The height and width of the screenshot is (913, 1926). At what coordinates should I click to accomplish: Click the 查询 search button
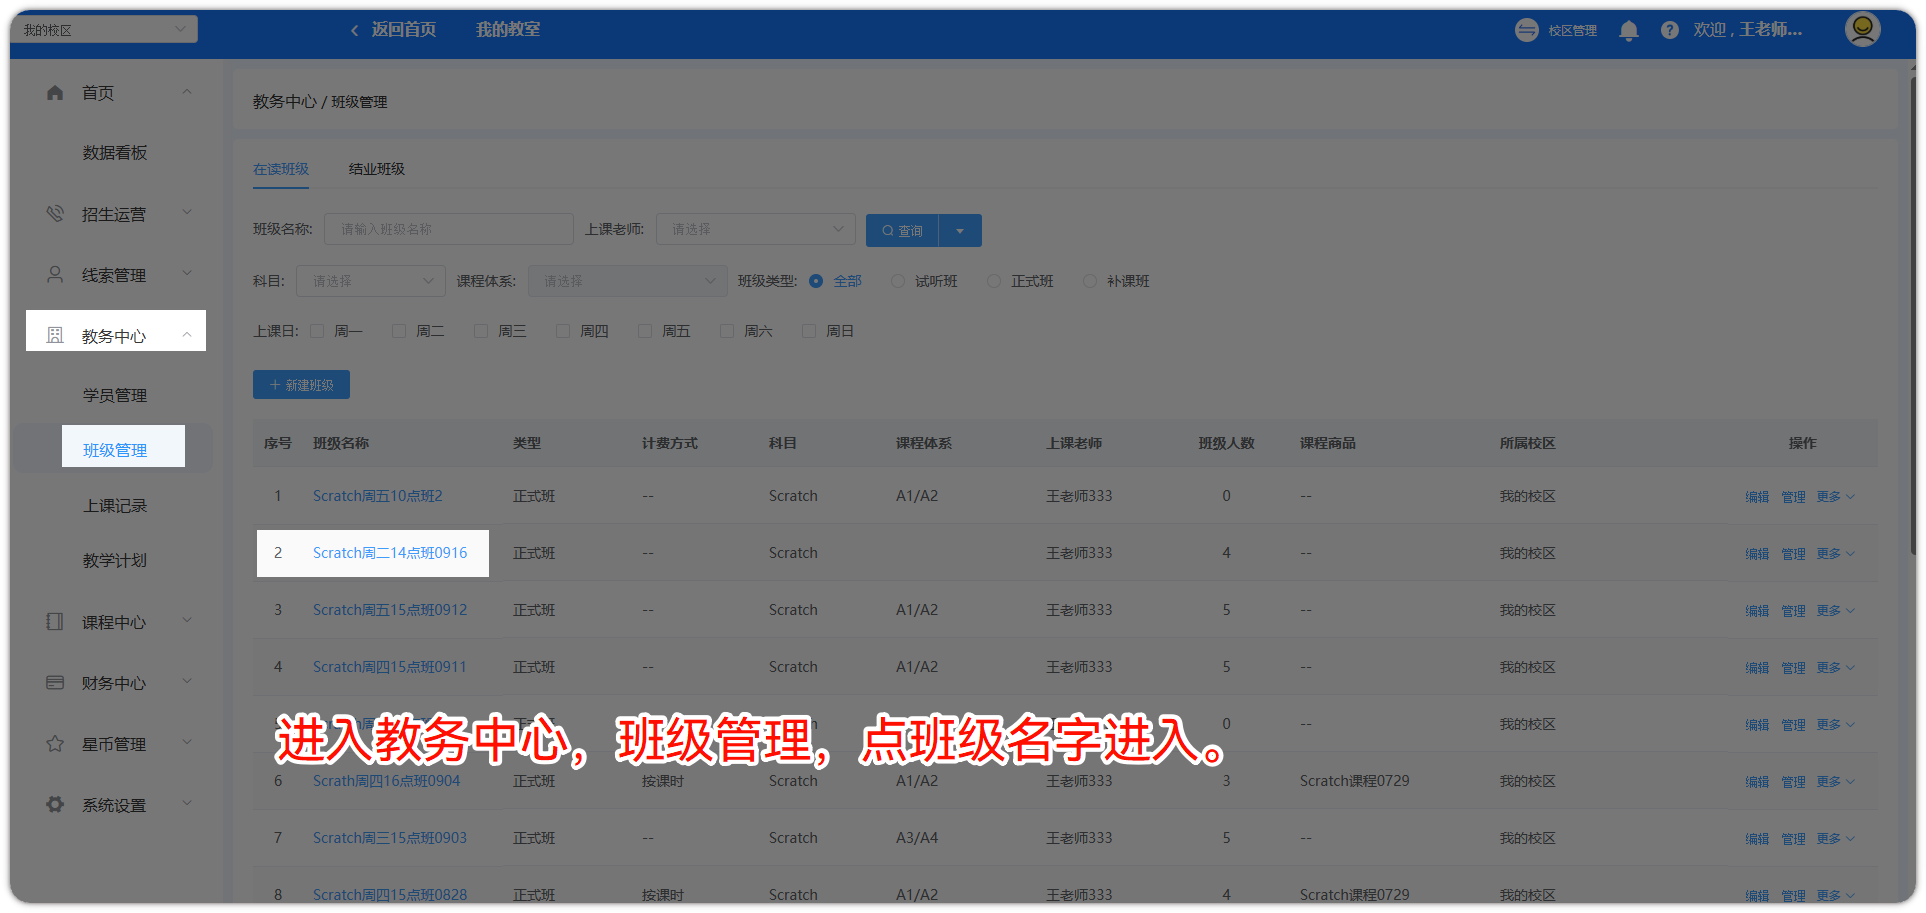(902, 230)
